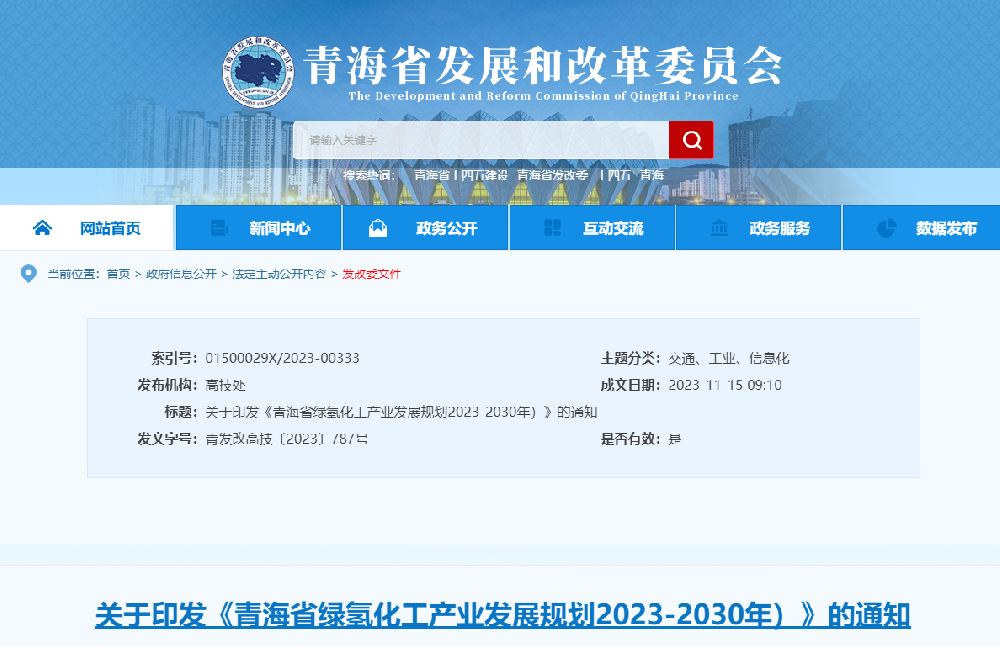
Task: Open the 新闻中心 navigation tab
Action: [x=279, y=229]
